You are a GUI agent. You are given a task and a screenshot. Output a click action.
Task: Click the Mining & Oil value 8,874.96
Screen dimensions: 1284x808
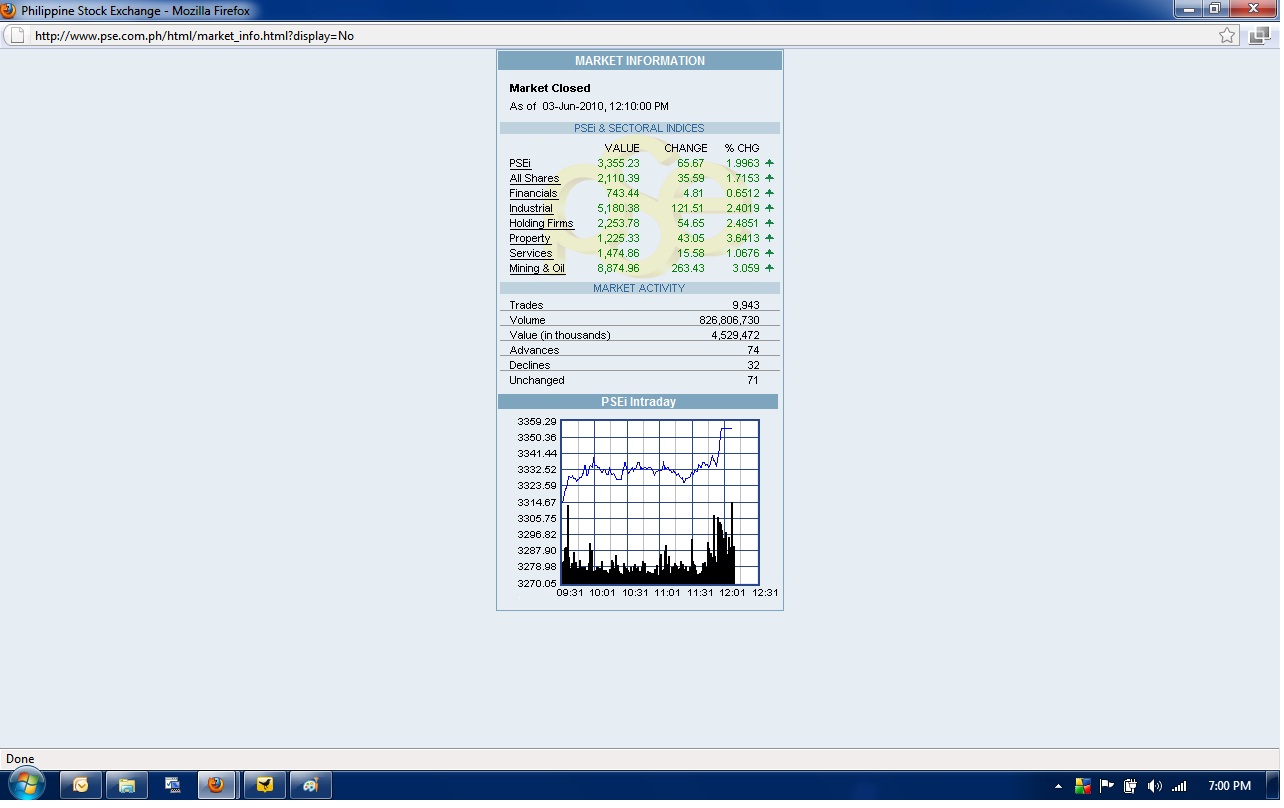(x=618, y=269)
